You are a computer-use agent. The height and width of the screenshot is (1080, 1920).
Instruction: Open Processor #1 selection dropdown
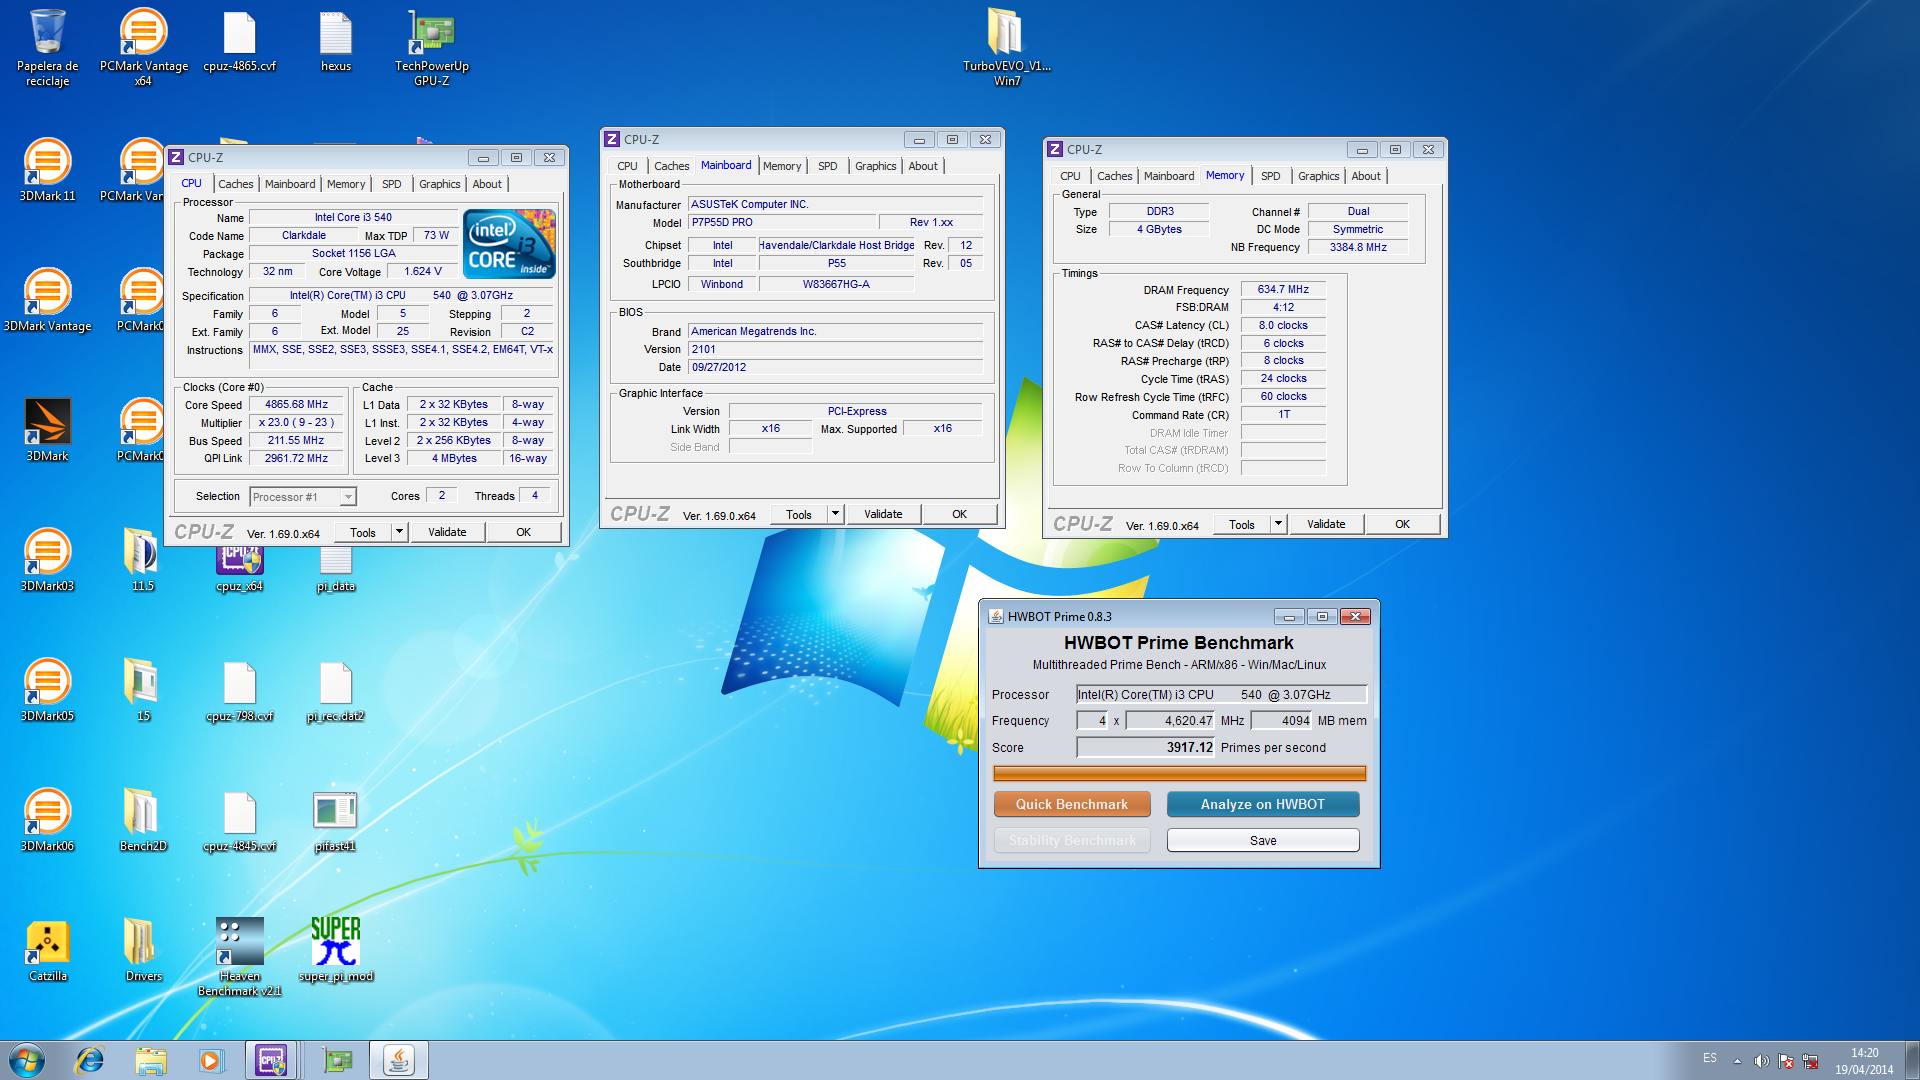point(302,497)
